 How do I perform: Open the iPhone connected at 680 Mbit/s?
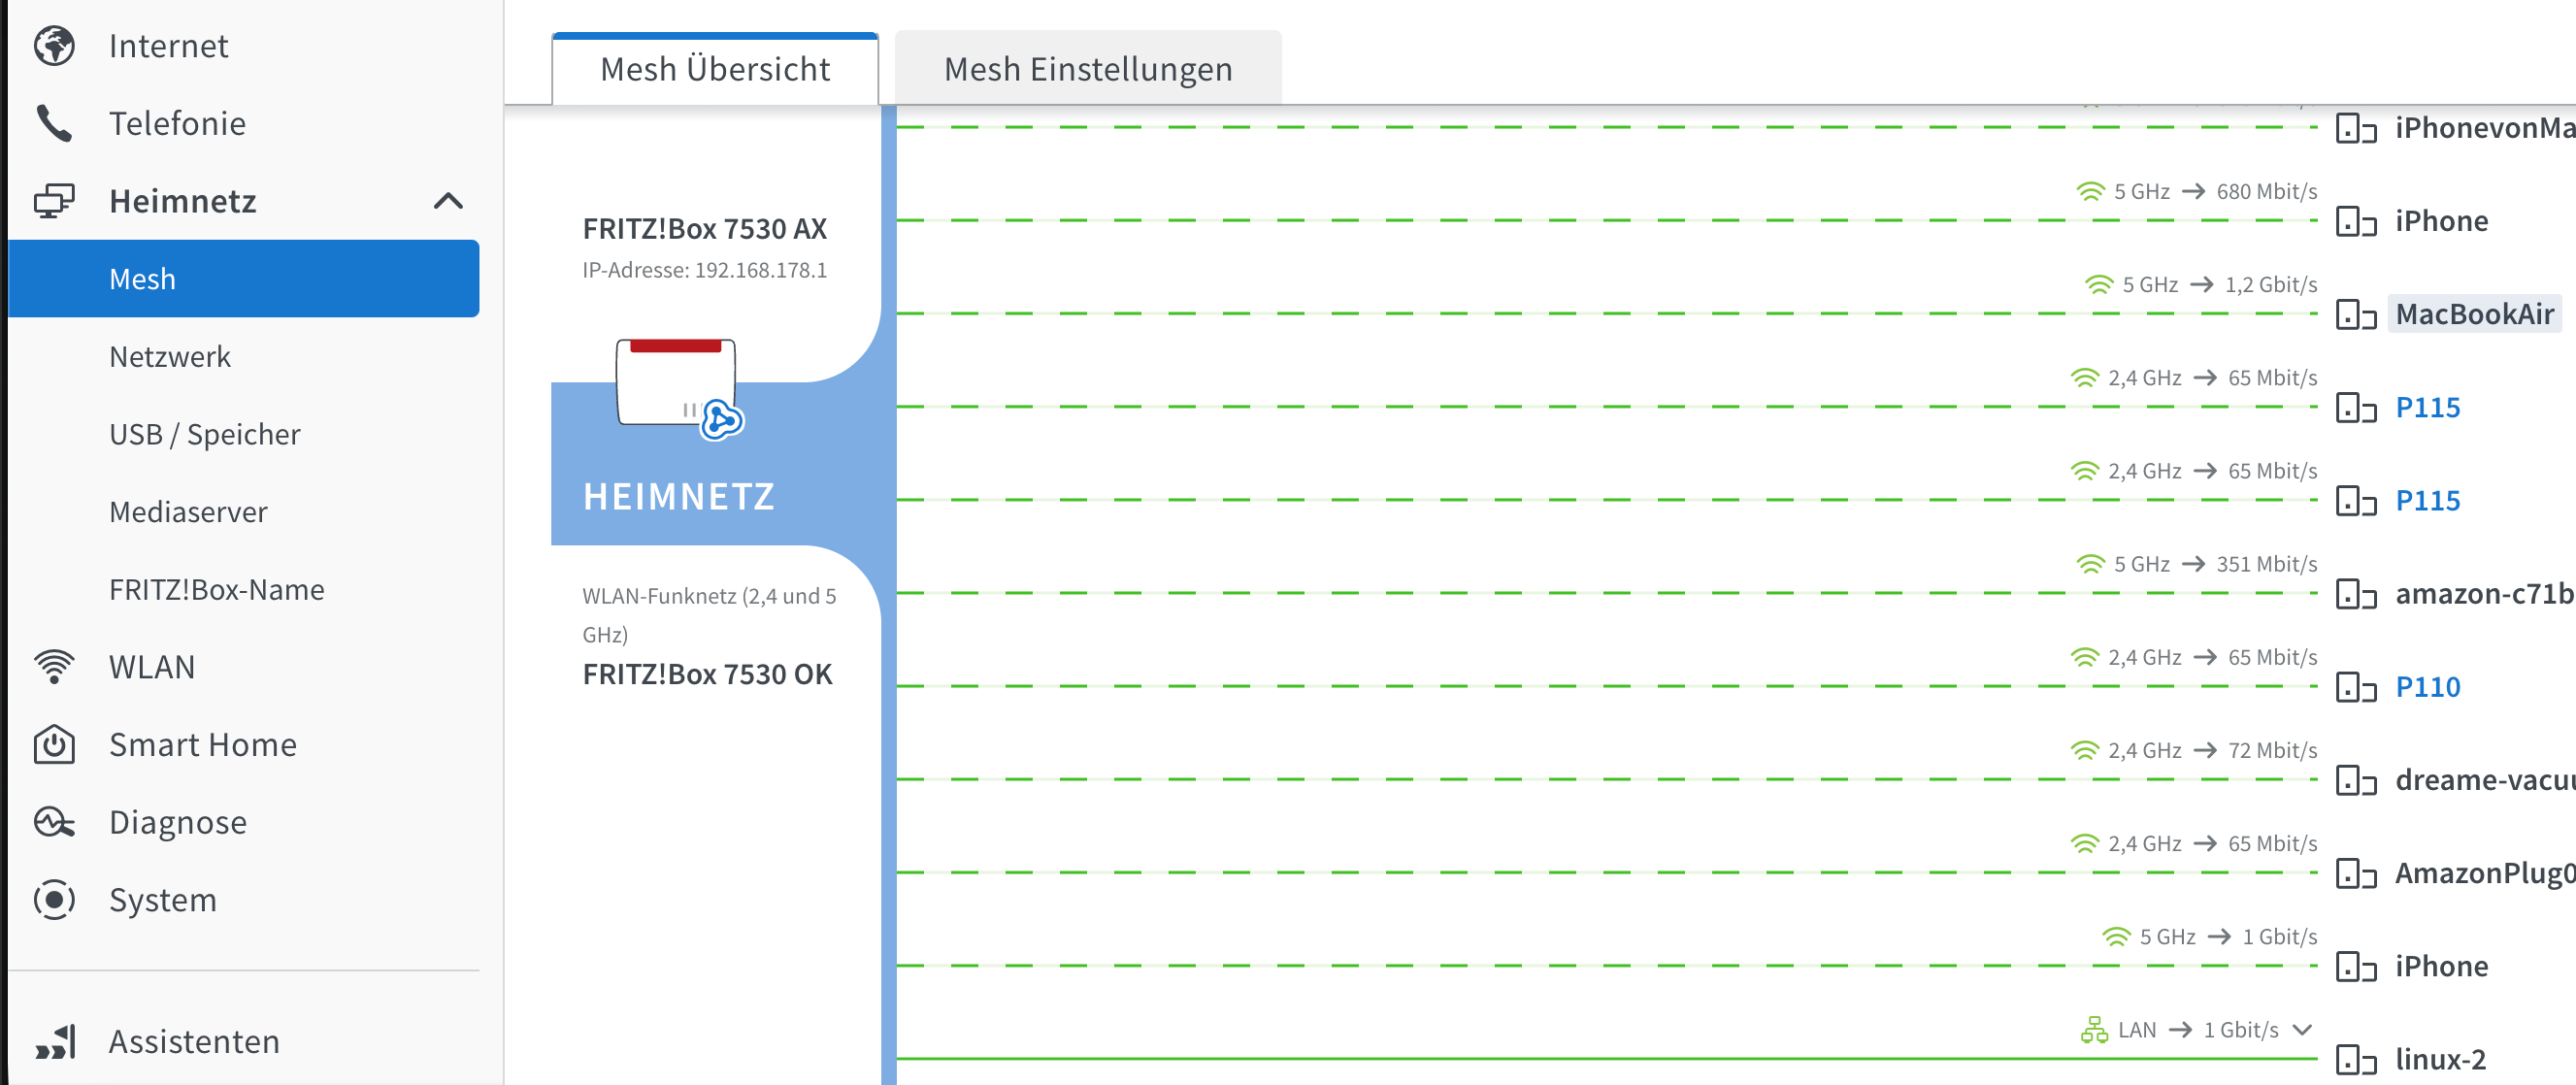point(2442,221)
